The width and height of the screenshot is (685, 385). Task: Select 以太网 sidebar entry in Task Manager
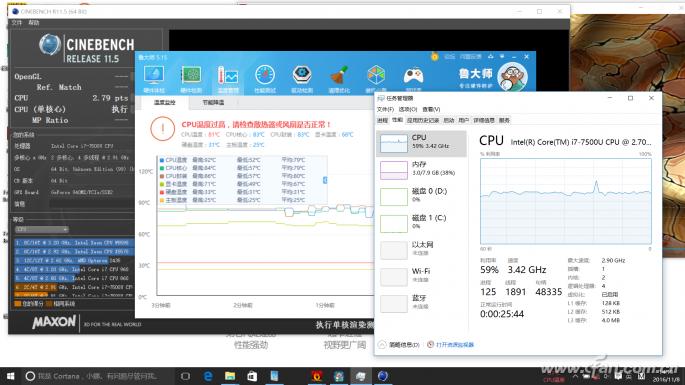(421, 250)
